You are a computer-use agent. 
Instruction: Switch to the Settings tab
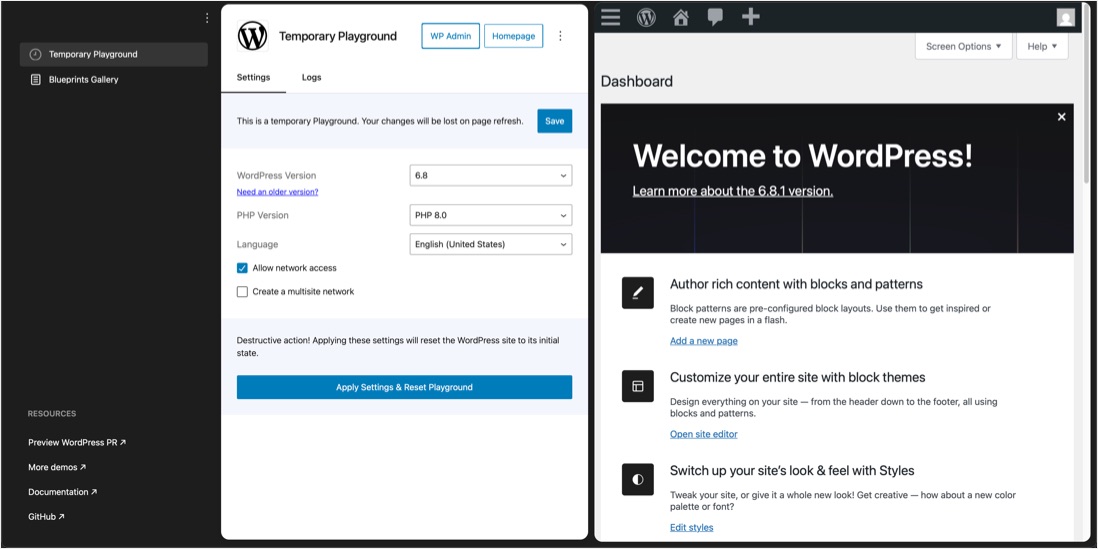click(253, 78)
